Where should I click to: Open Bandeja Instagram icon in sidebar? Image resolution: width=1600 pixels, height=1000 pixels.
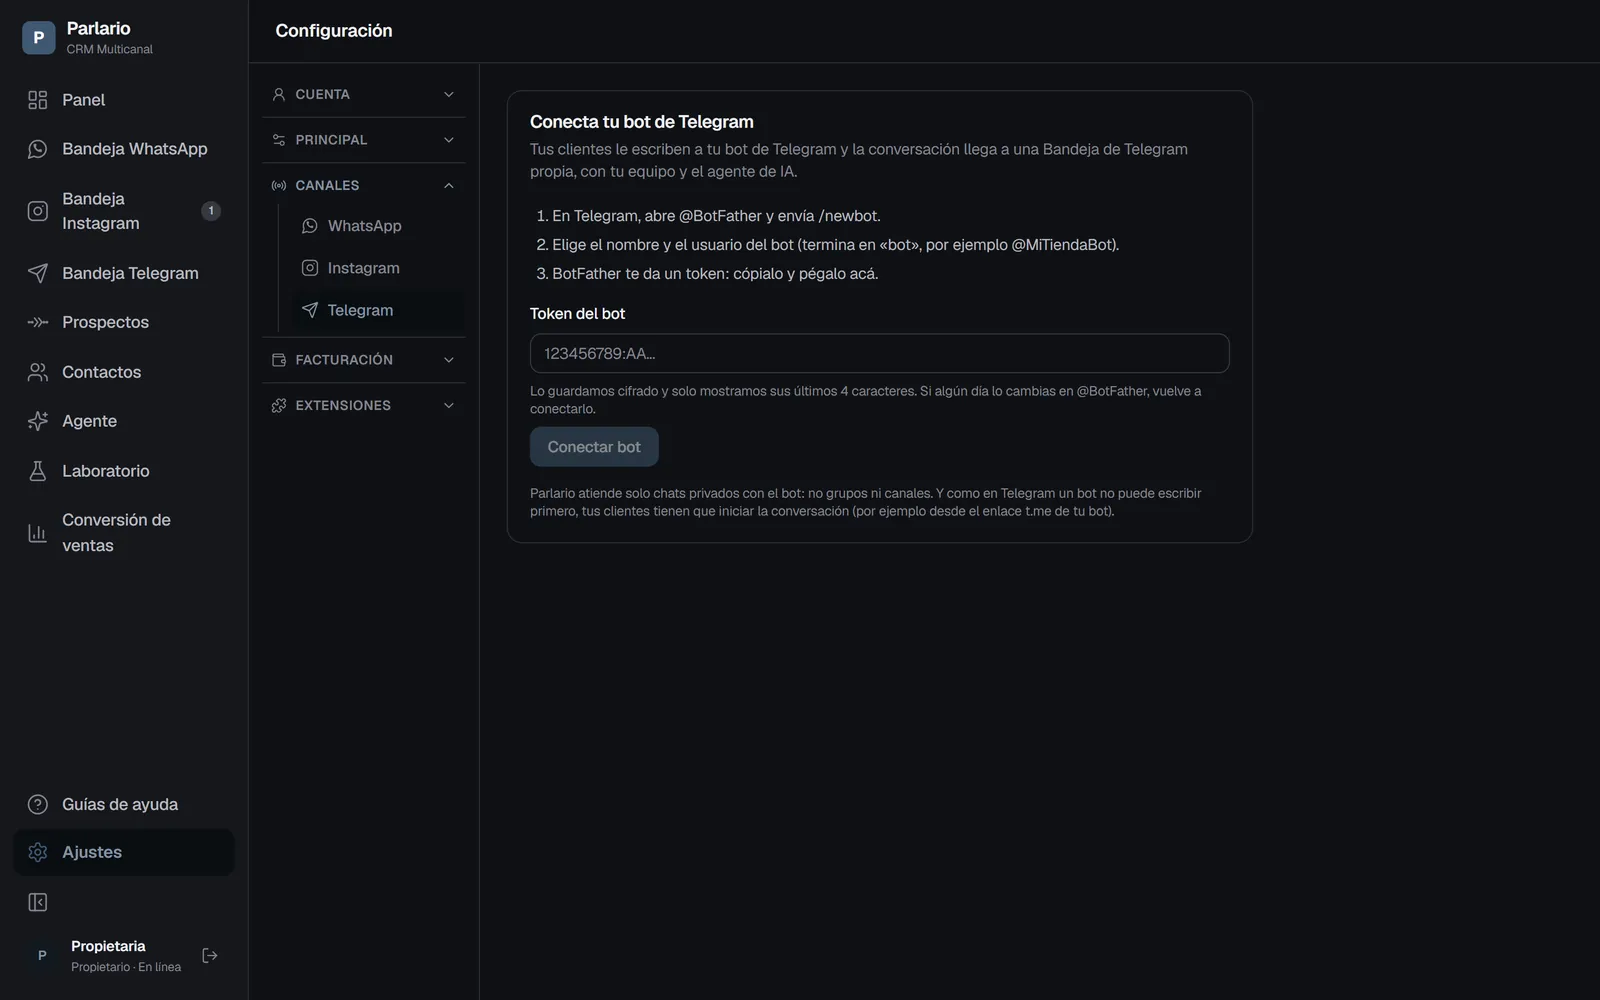tap(38, 211)
